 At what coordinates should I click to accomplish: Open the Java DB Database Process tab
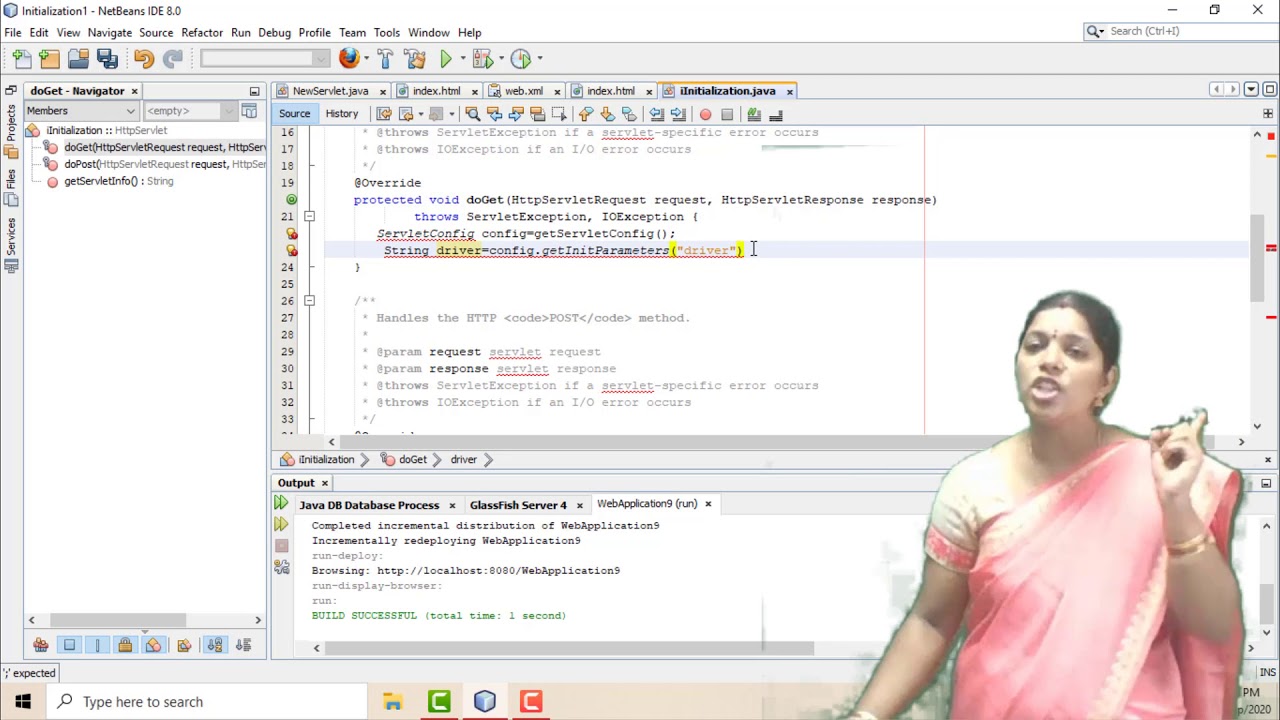tap(369, 505)
